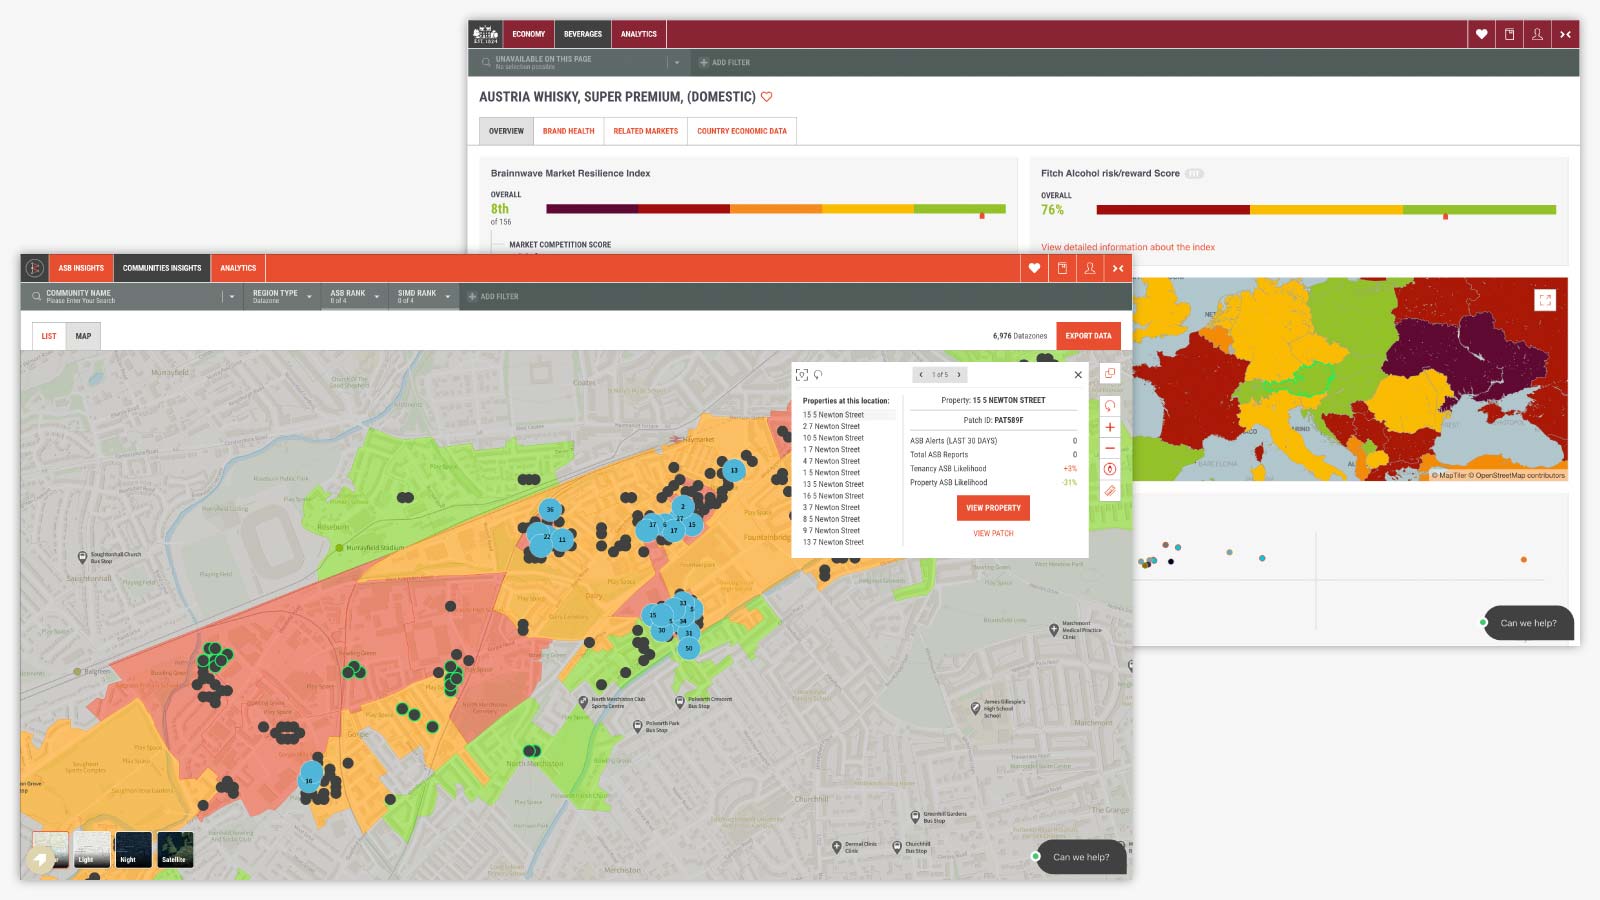The image size is (1600, 900).
Task: Select the Overview tab
Action: (506, 131)
